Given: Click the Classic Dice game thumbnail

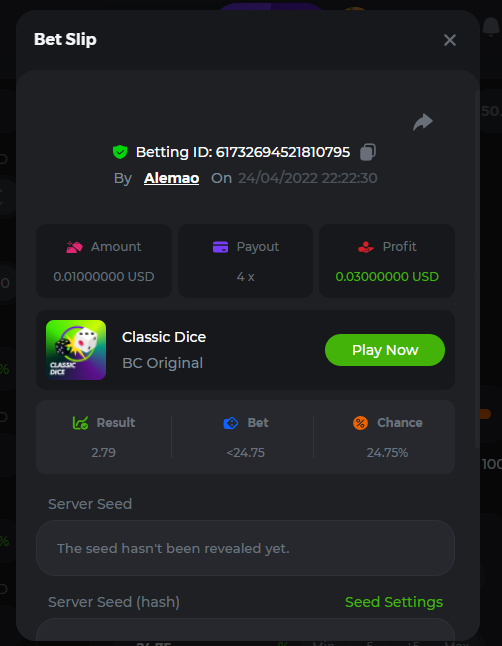Looking at the screenshot, I should click(x=76, y=350).
